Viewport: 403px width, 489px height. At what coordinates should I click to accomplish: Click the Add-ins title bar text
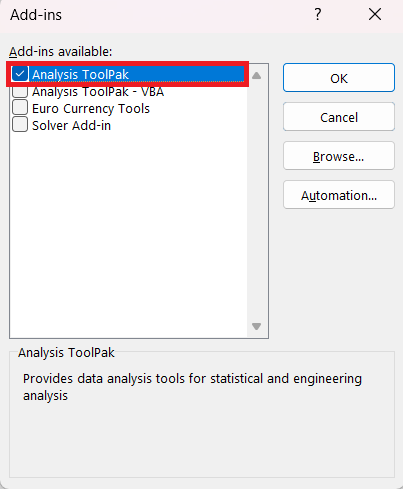click(36, 15)
